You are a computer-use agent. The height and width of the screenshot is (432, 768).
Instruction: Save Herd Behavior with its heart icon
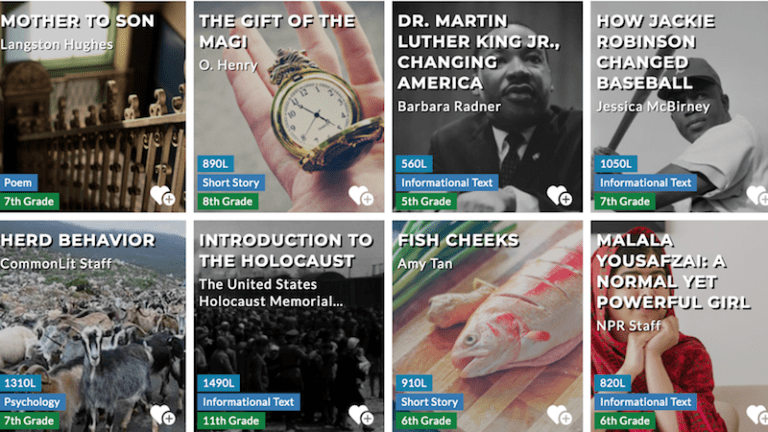tap(163, 415)
